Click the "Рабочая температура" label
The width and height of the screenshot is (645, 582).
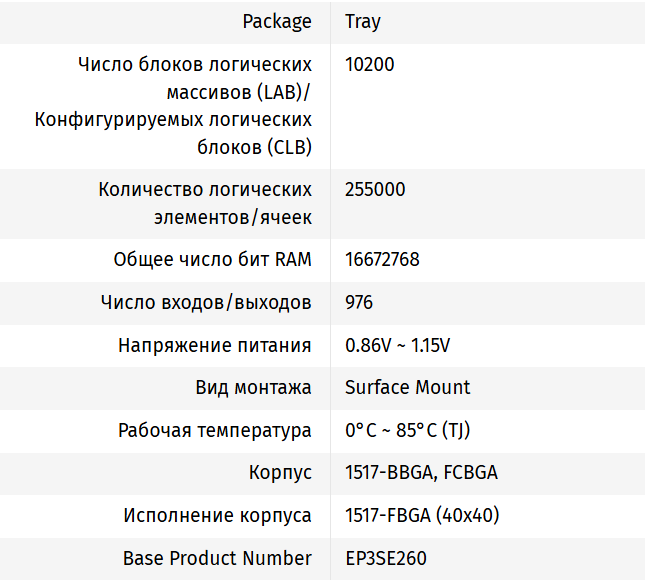pyautogui.click(x=215, y=431)
